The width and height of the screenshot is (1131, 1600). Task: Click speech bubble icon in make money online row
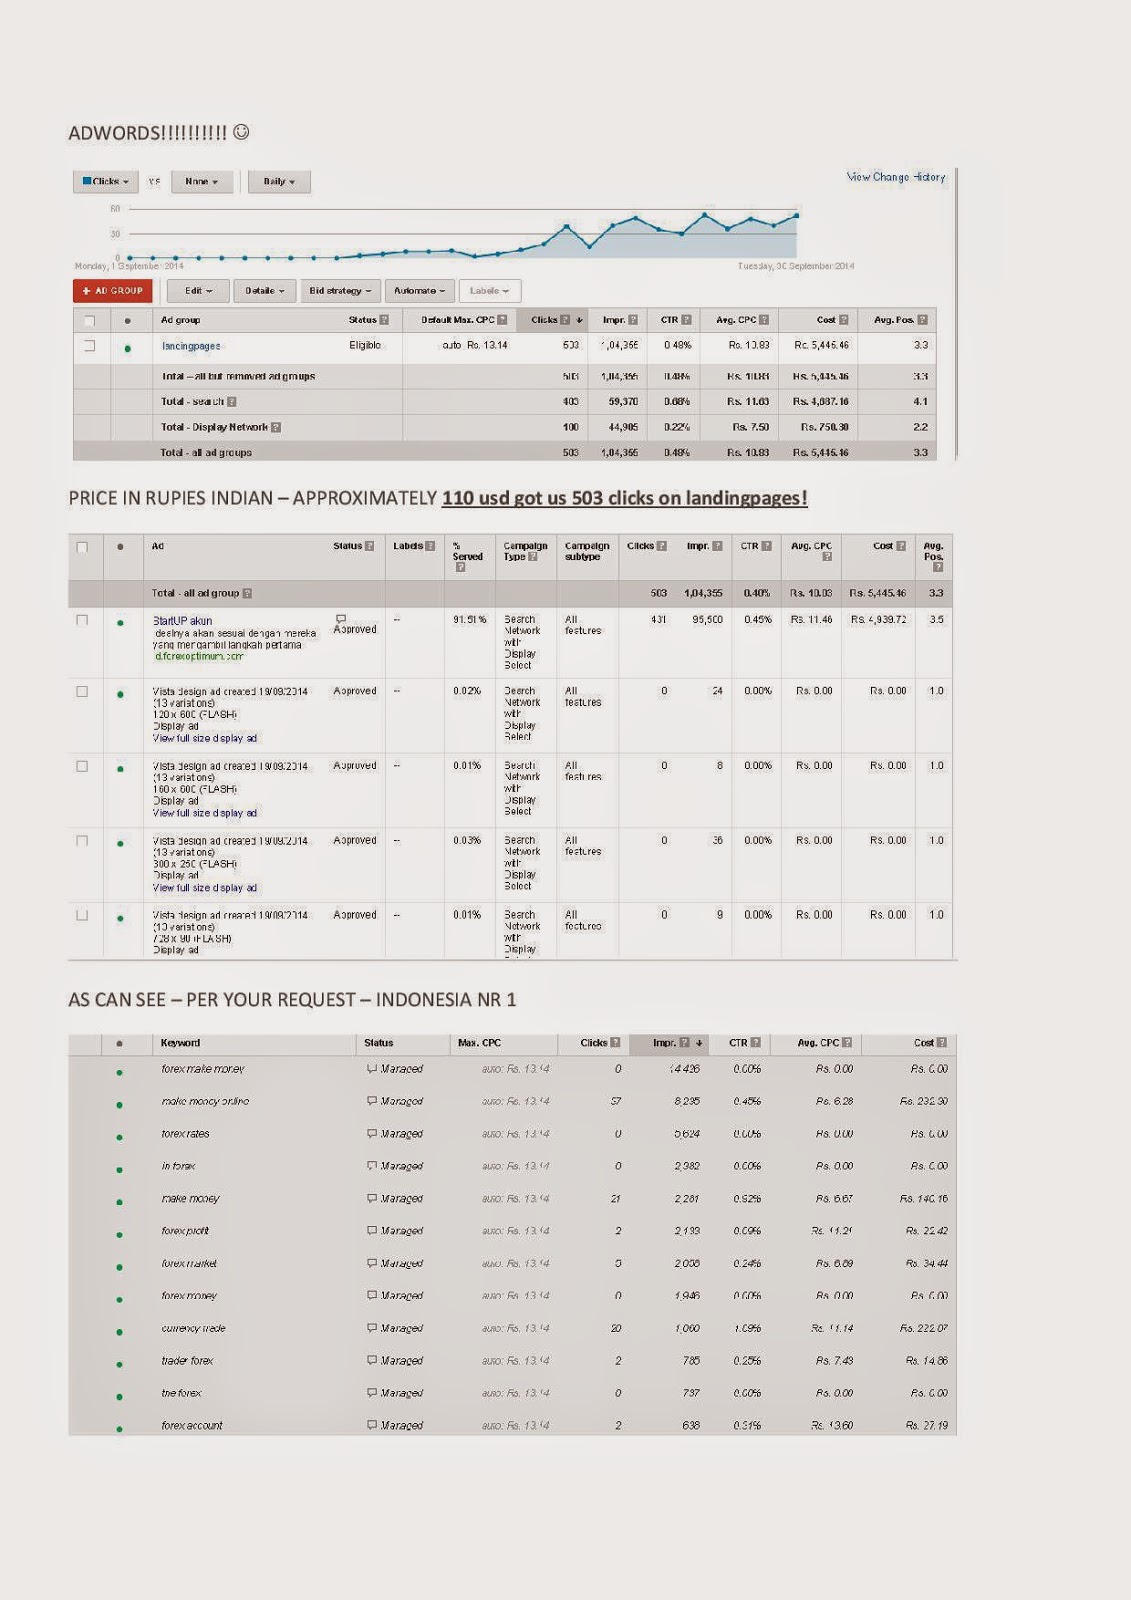(372, 1101)
